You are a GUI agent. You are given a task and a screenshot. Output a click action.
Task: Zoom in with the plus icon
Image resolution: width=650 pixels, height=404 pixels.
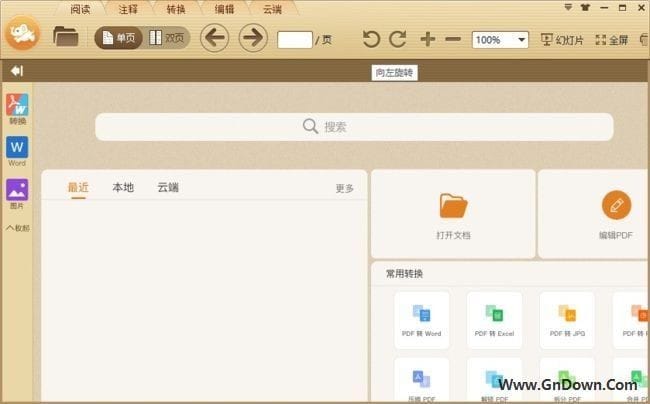point(428,39)
